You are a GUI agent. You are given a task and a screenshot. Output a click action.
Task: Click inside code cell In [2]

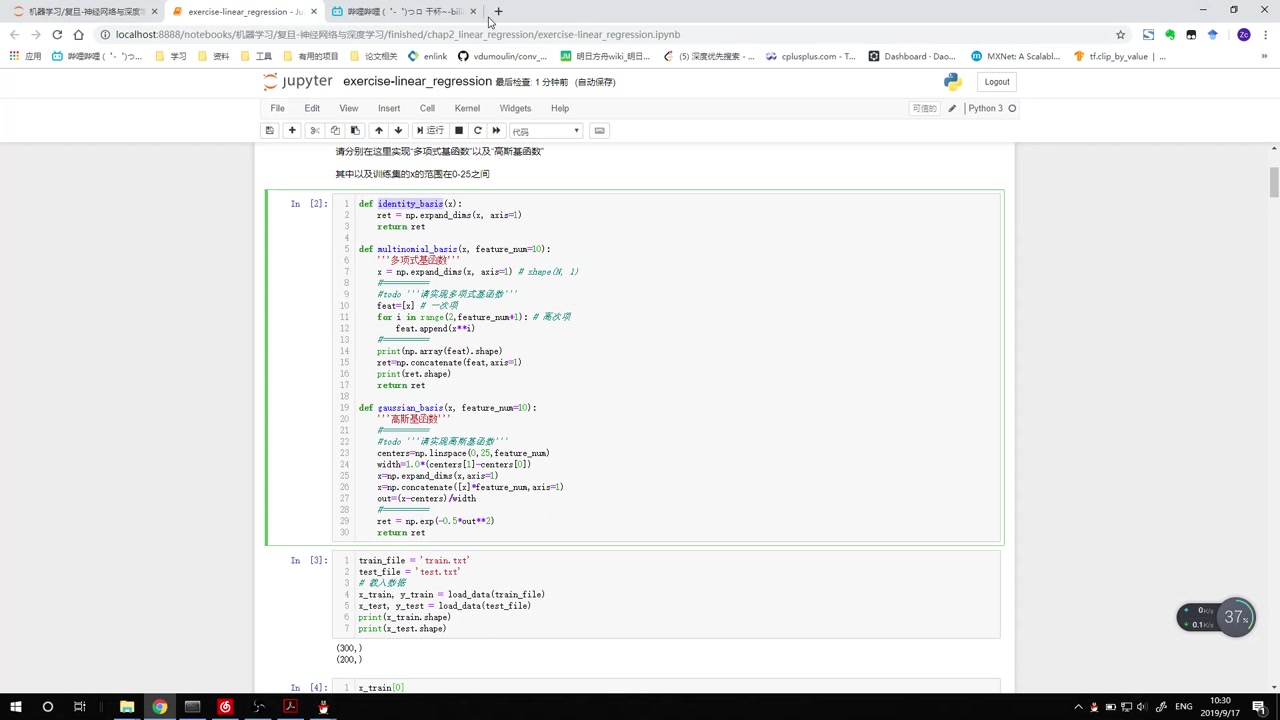(666, 368)
